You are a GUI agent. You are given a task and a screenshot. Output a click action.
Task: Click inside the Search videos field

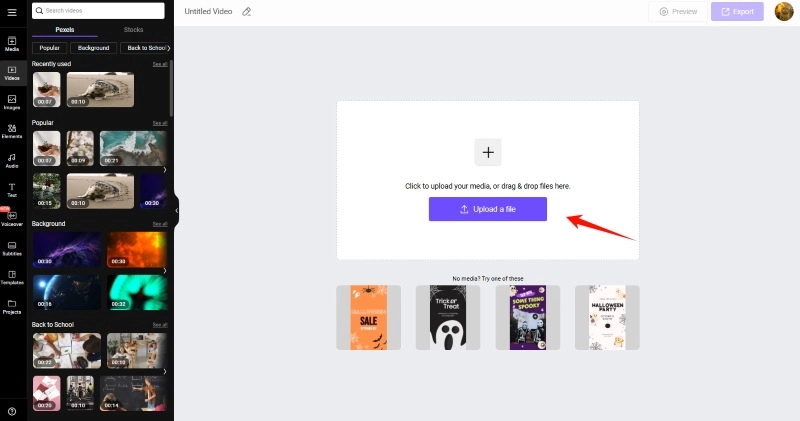click(98, 11)
